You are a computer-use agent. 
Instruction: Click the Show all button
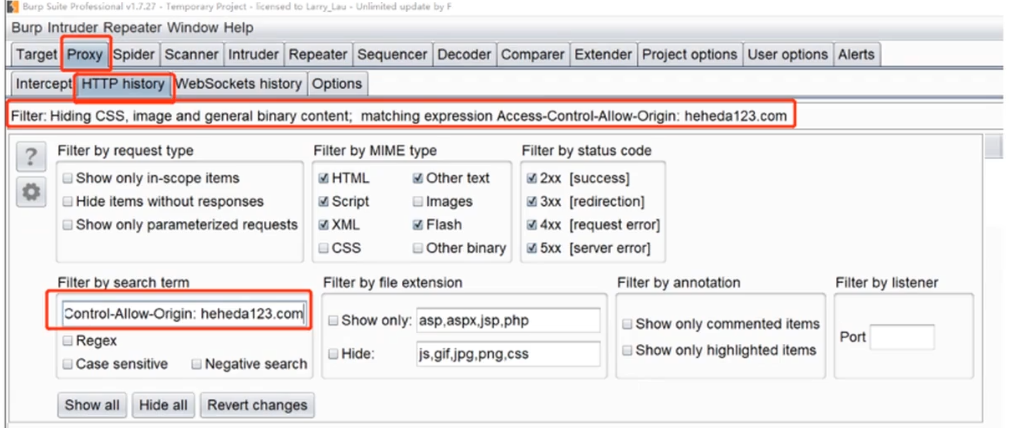point(92,405)
